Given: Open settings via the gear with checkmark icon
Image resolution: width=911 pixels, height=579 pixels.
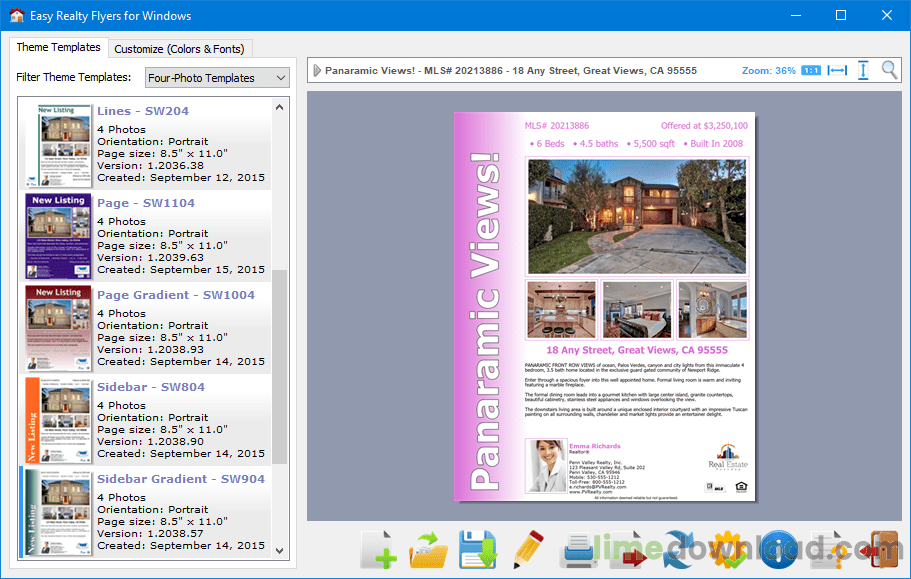Looking at the screenshot, I should pos(729,549).
